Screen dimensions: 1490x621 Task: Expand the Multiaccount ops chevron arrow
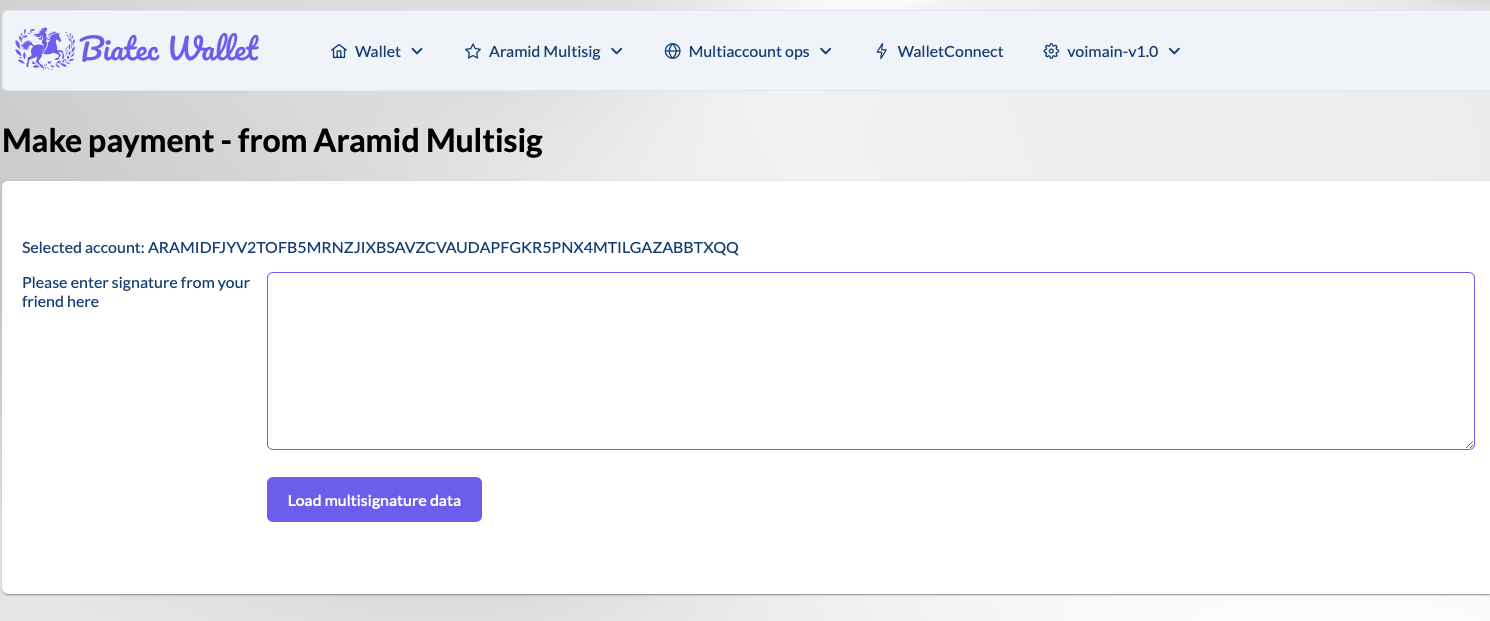(x=826, y=51)
